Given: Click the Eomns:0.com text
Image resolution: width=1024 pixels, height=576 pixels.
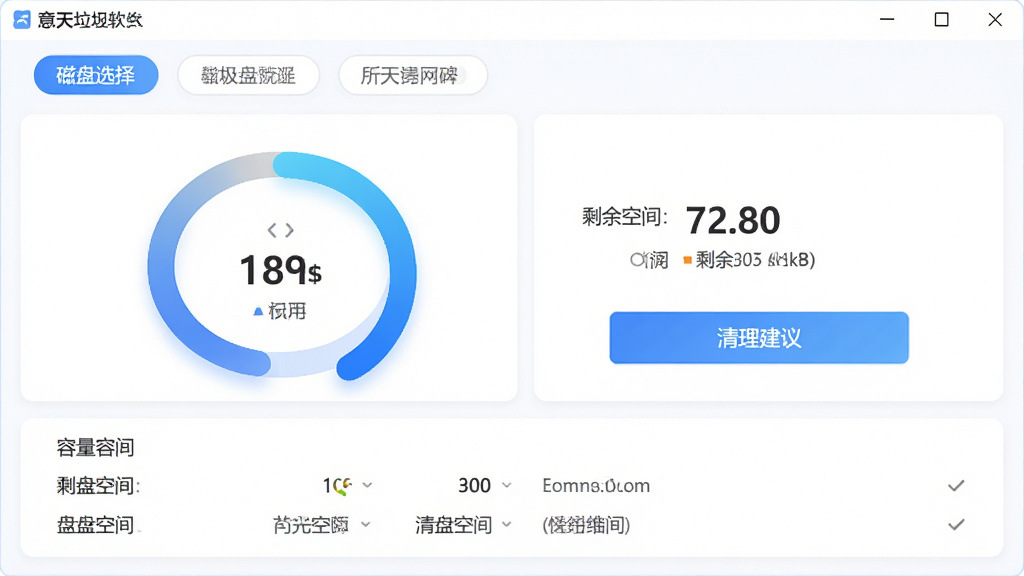Looking at the screenshot, I should (x=596, y=486).
